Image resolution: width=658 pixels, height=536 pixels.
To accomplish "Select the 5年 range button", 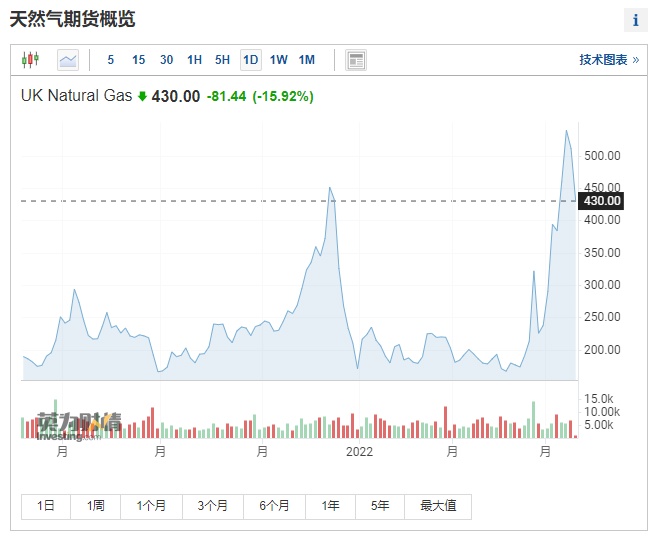I will [x=380, y=506].
